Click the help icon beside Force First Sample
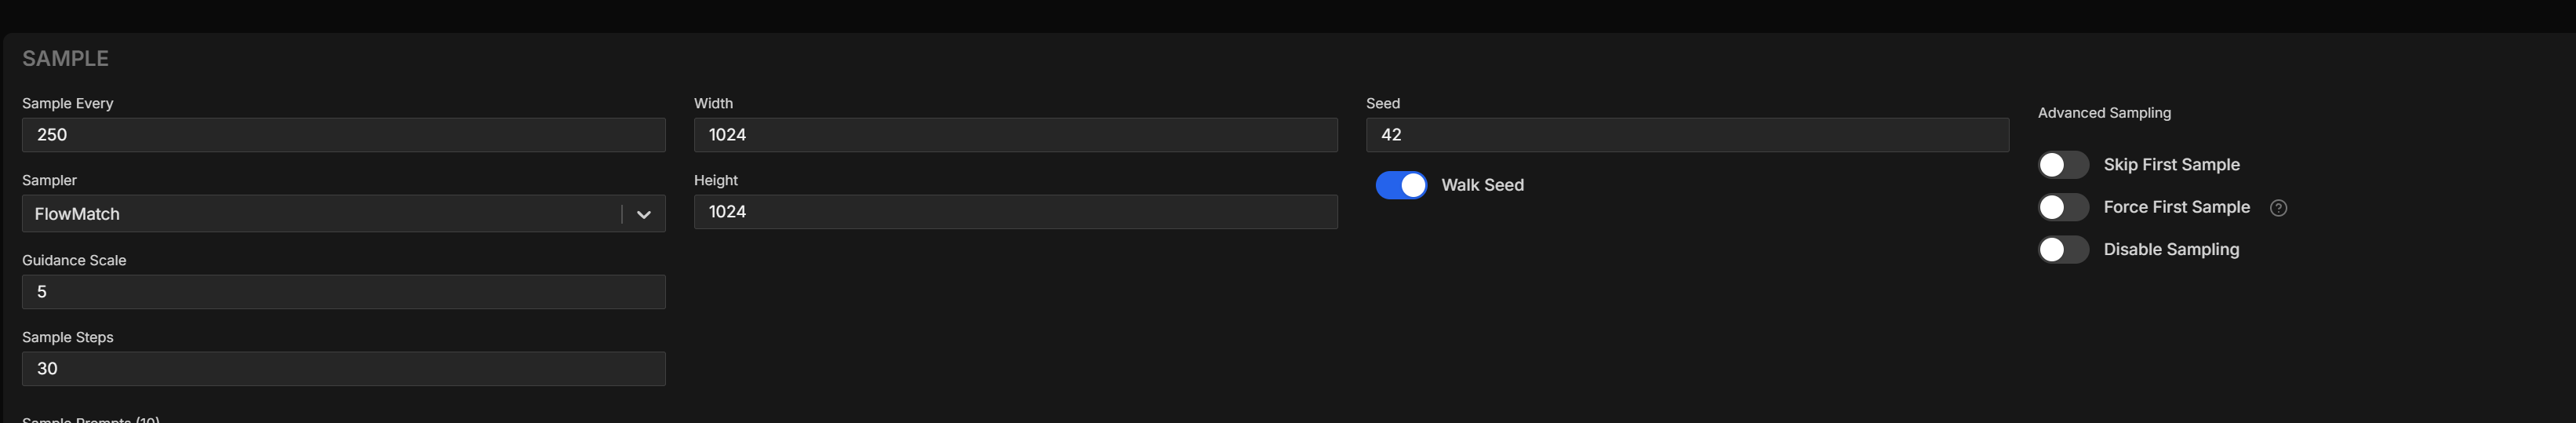 (x=2278, y=208)
